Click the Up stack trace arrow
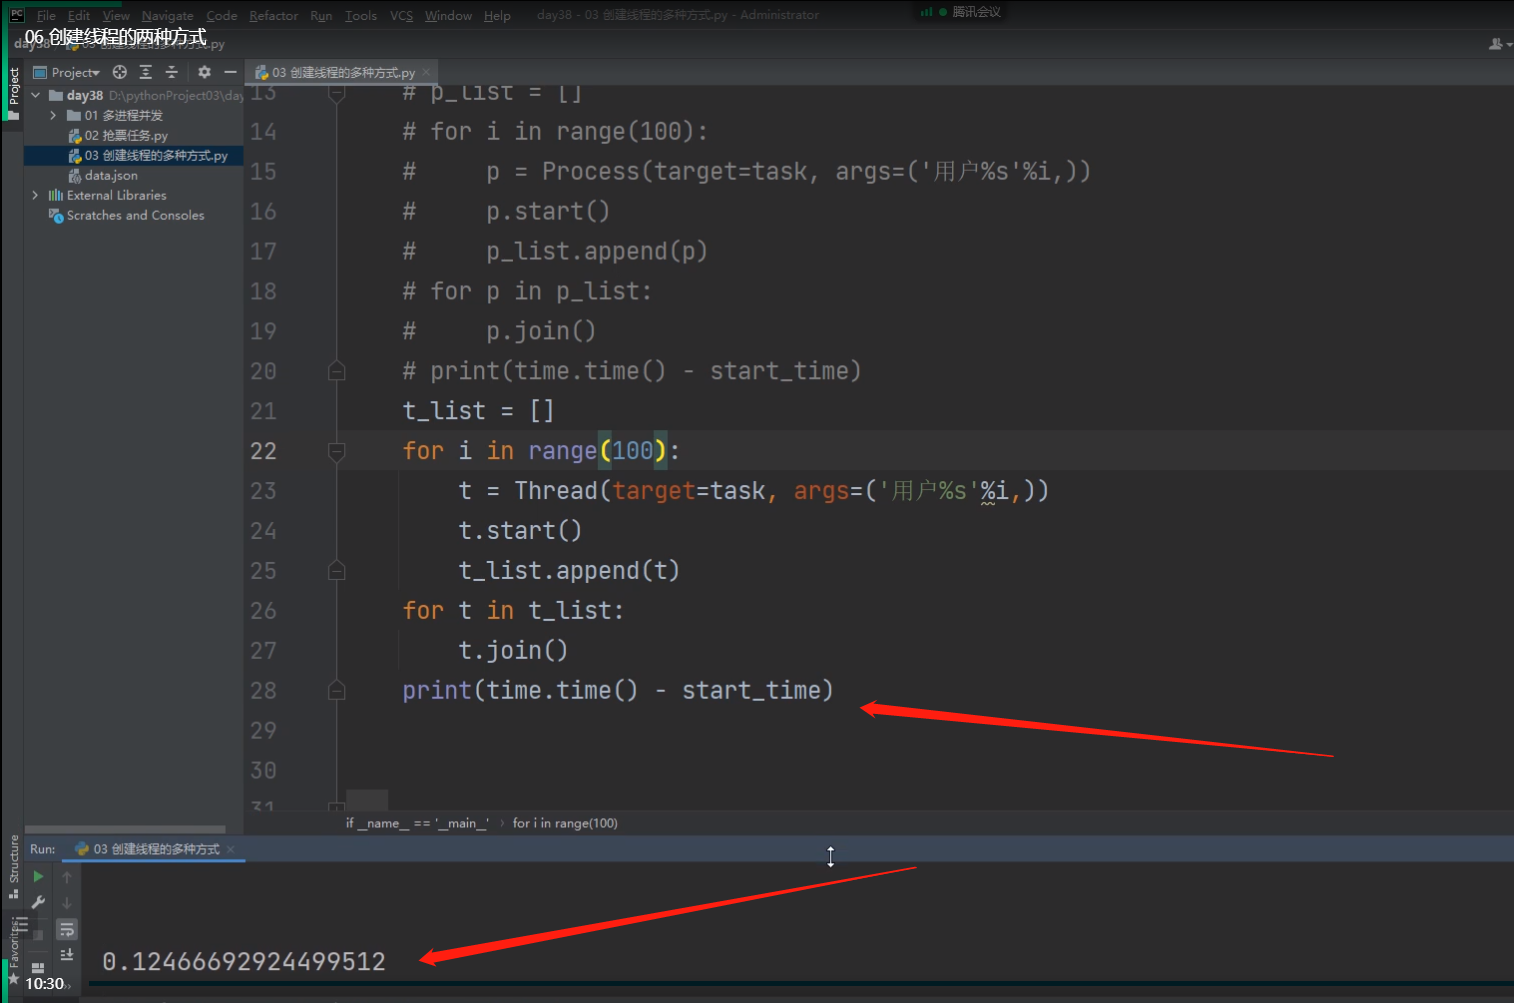The image size is (1514, 1003). point(67,877)
